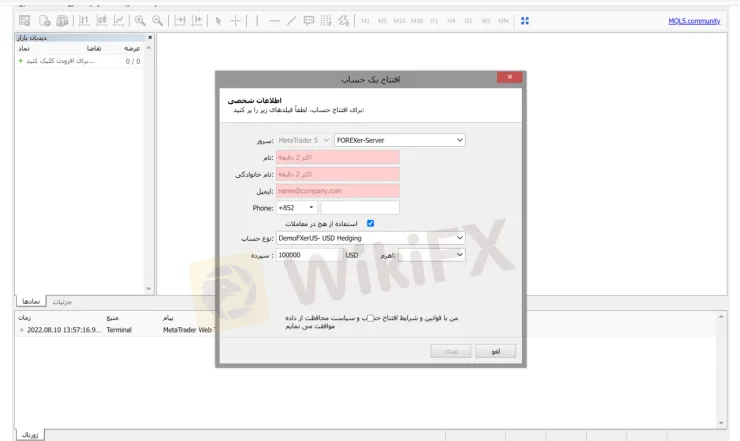Select the M1 timeframe button
Screen dimensions: 740x441
pos(365,20)
